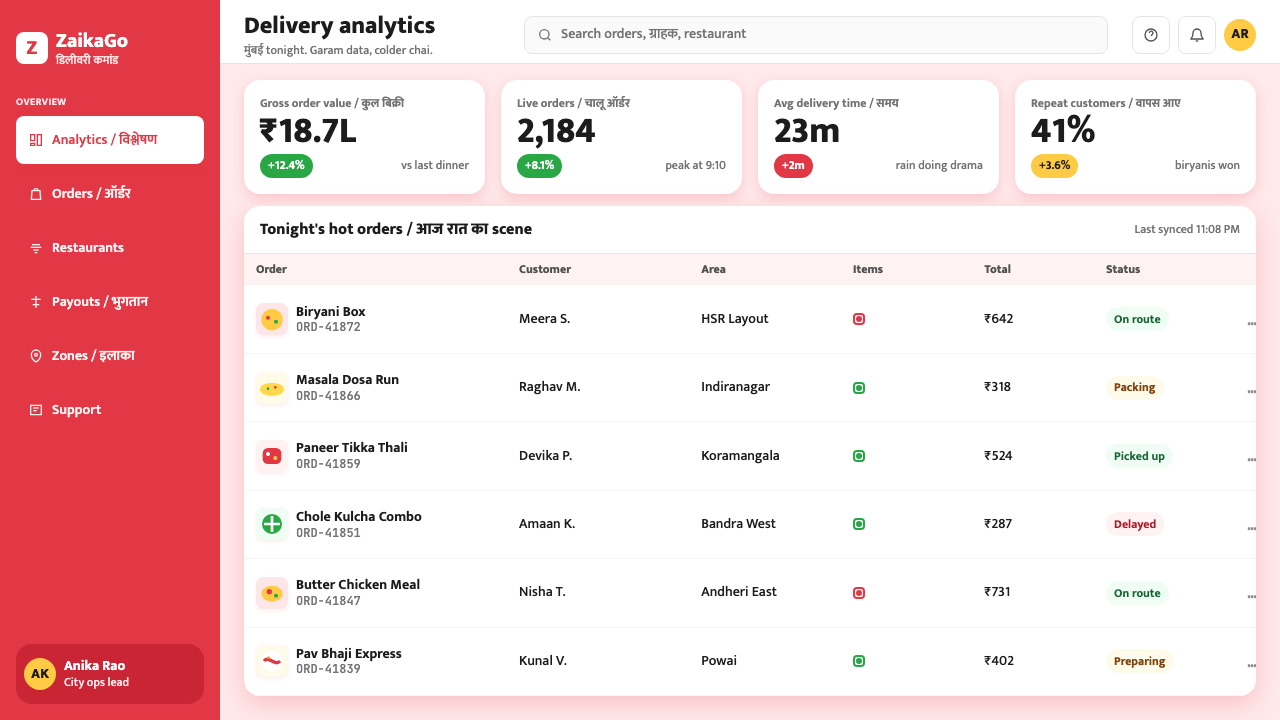
Task: Sort by the Status column header
Action: pos(1123,269)
